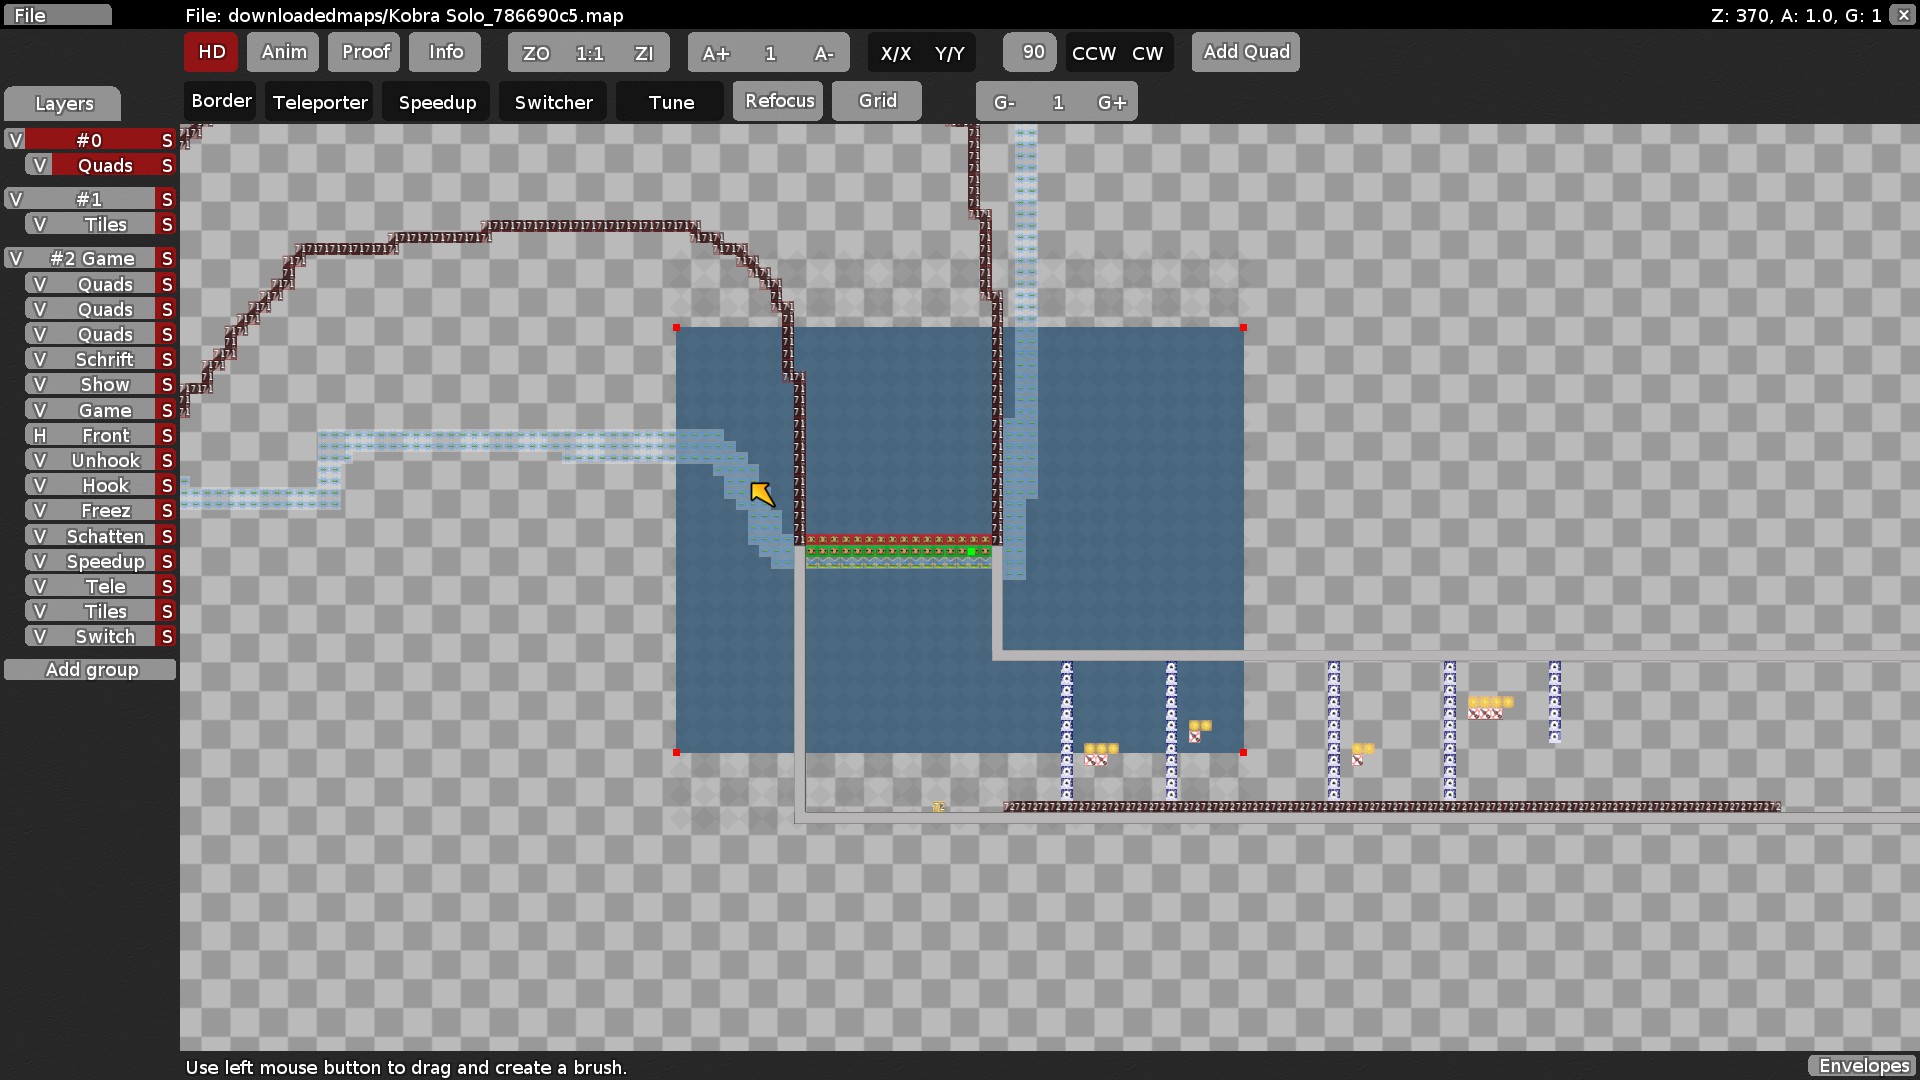Screen dimensions: 1920x1080
Task: Click the Add group button
Action: (90, 669)
